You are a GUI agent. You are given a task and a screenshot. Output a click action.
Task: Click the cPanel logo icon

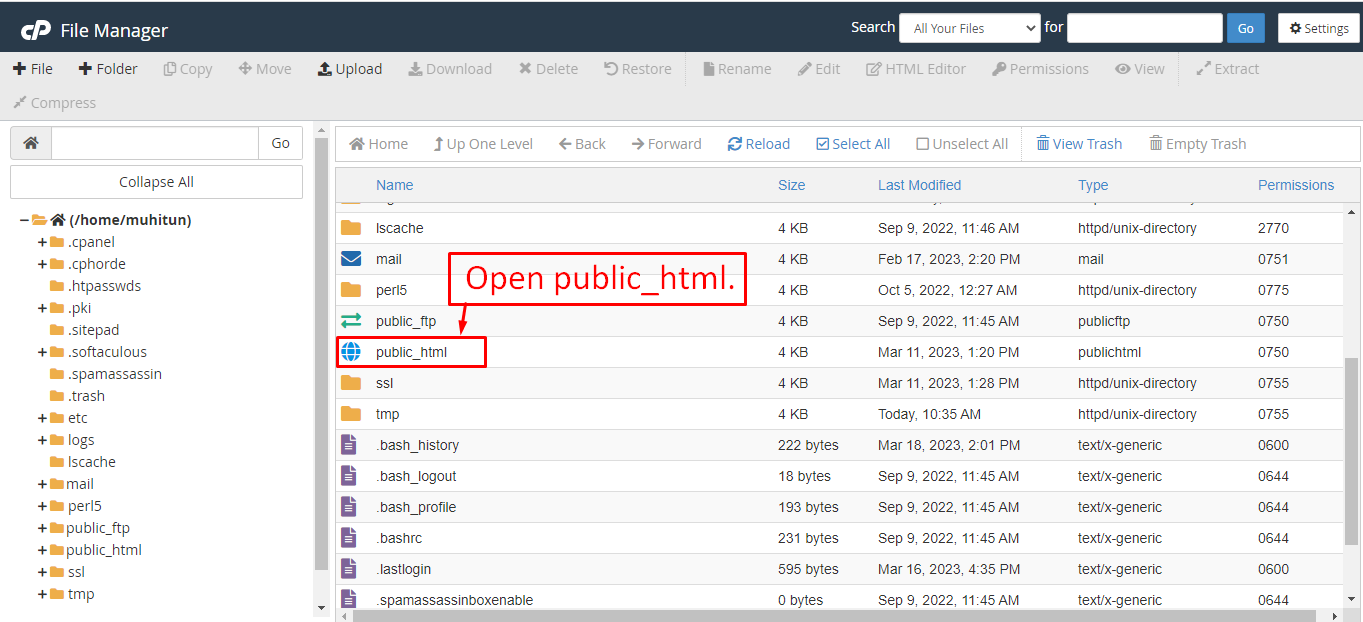[x=36, y=30]
